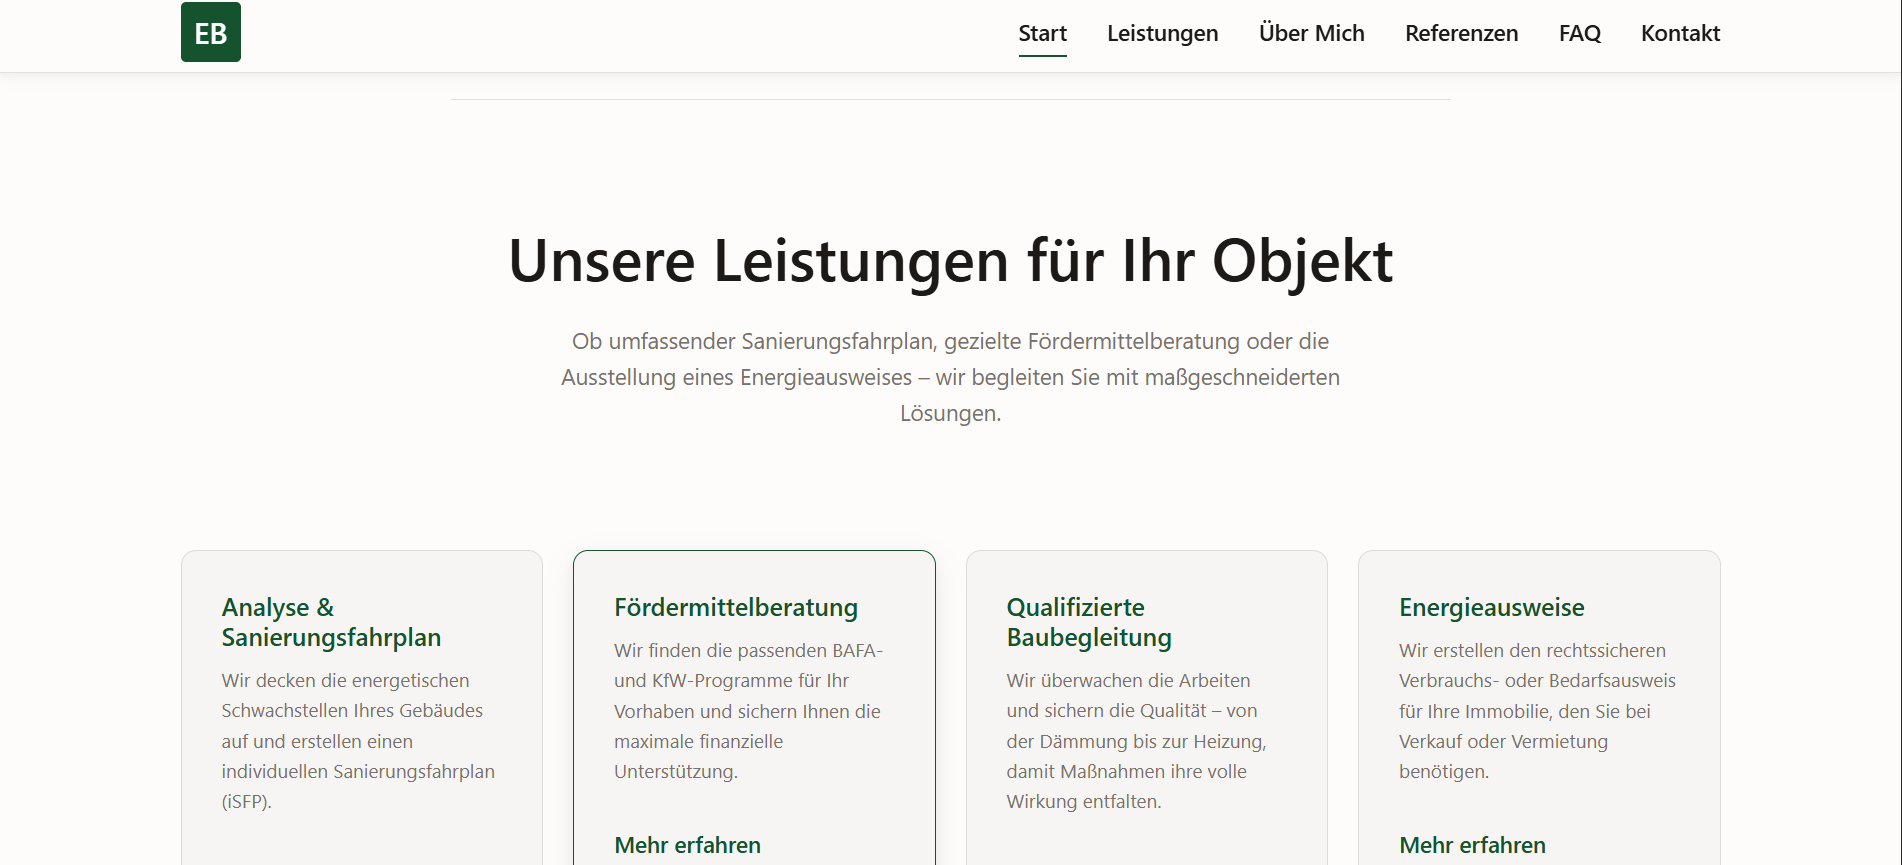Screen dimensions: 1902x865
Task: Navigate to Referenzen
Action: (1461, 33)
